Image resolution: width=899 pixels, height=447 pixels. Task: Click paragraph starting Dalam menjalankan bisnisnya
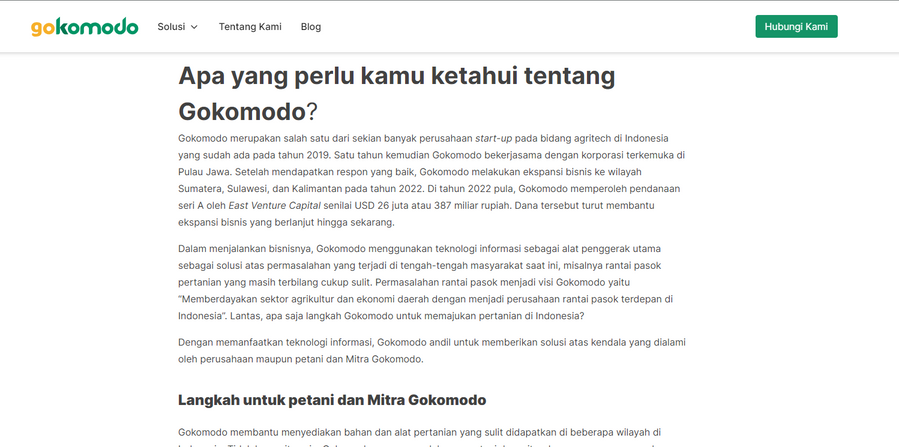(430, 282)
